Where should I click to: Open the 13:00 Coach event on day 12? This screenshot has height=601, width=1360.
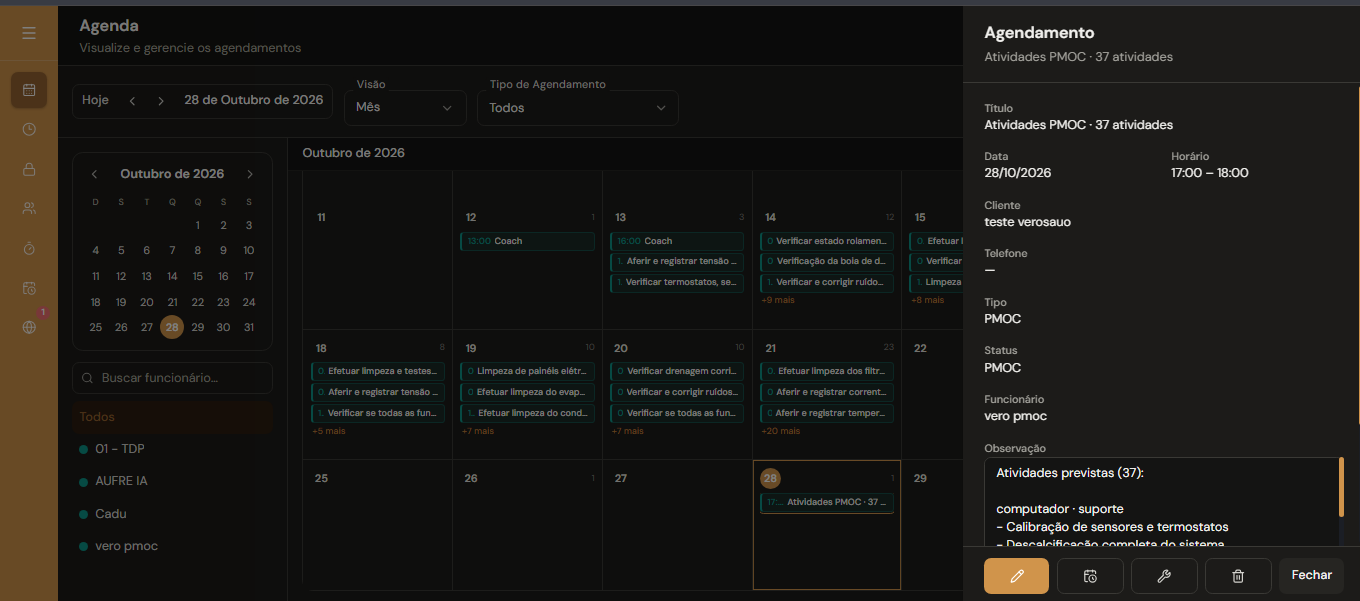tap(527, 241)
